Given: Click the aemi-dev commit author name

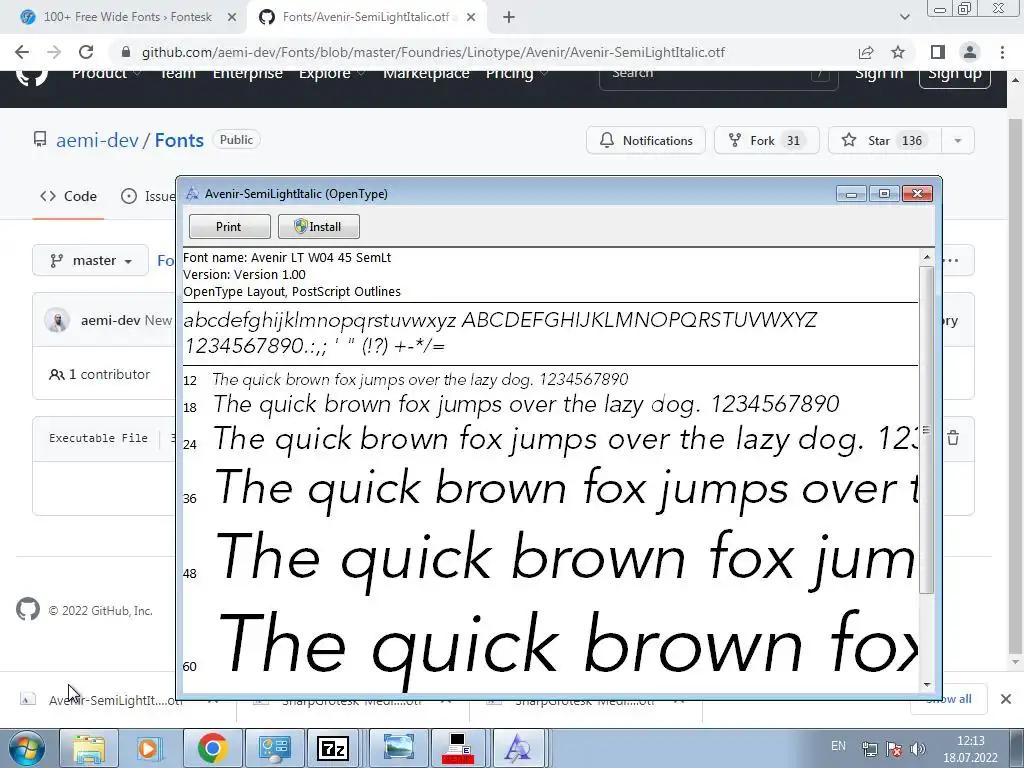Looking at the screenshot, I should [110, 321].
